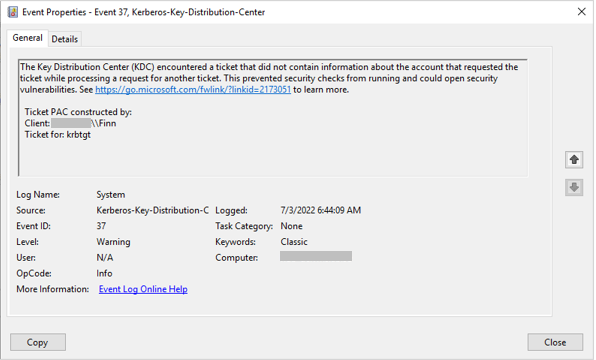Click the OpCode value 'Info'
596x360 pixels.
coord(104,274)
